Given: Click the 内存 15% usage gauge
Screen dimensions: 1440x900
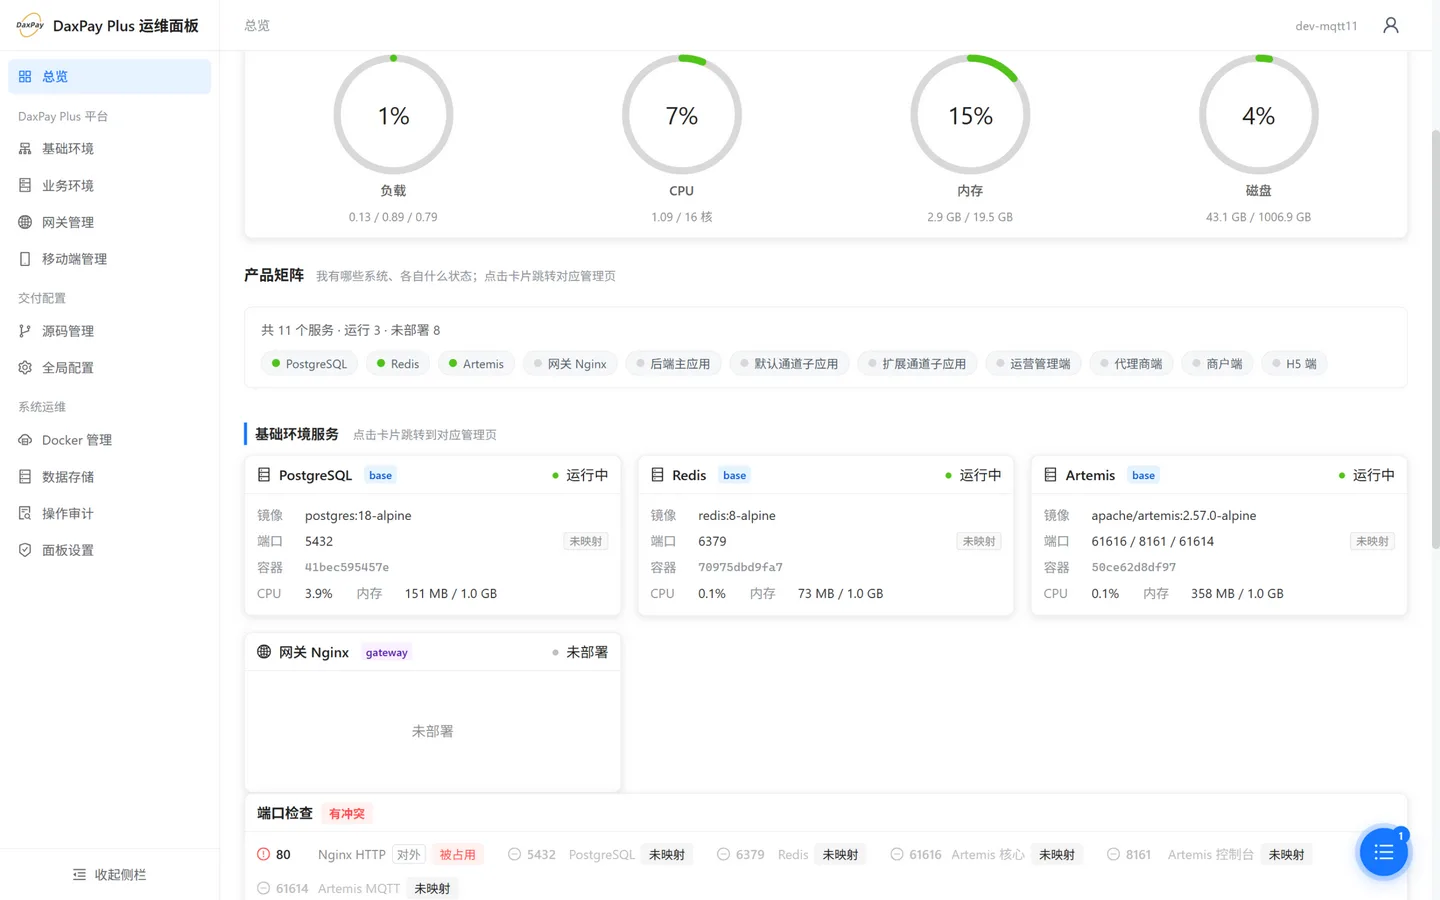Looking at the screenshot, I should [970, 115].
